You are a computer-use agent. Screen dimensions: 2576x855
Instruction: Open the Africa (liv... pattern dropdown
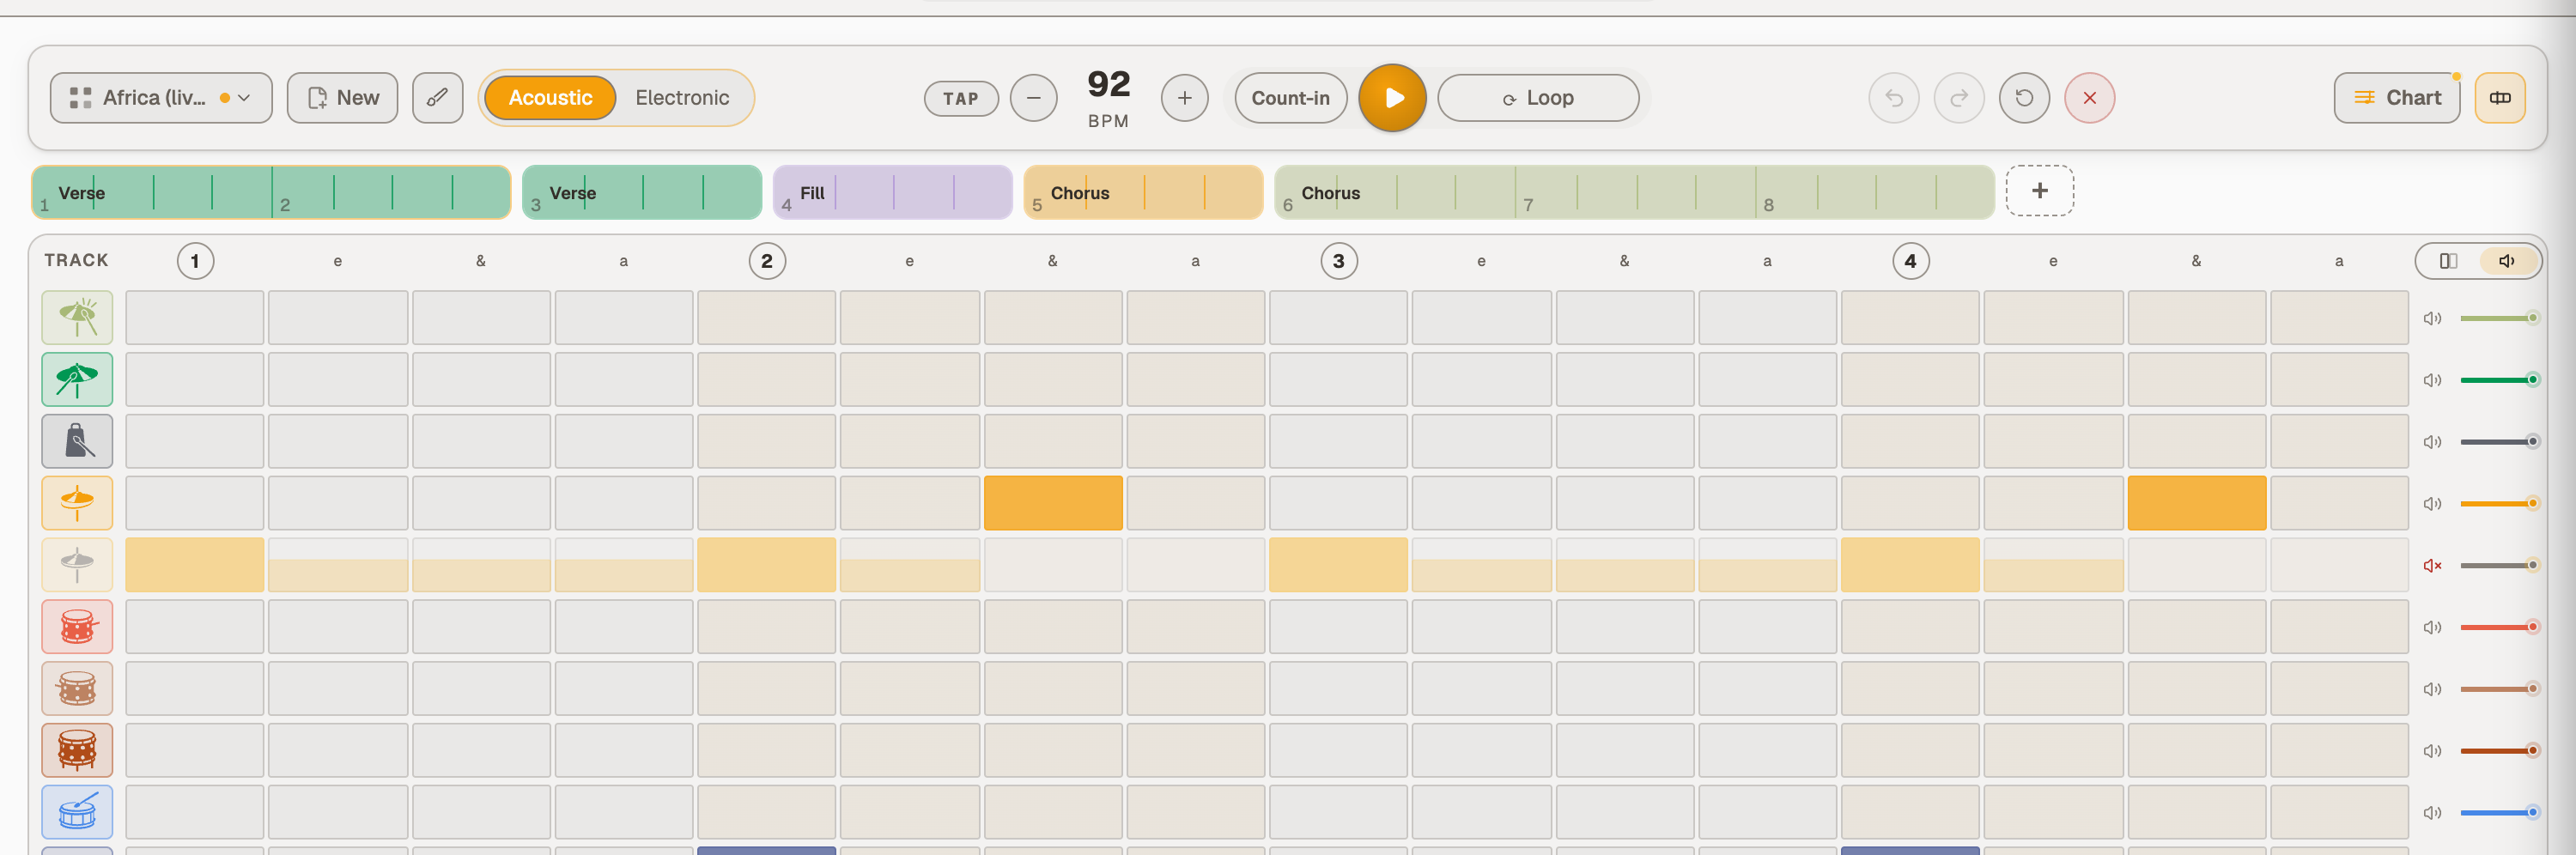pos(161,98)
